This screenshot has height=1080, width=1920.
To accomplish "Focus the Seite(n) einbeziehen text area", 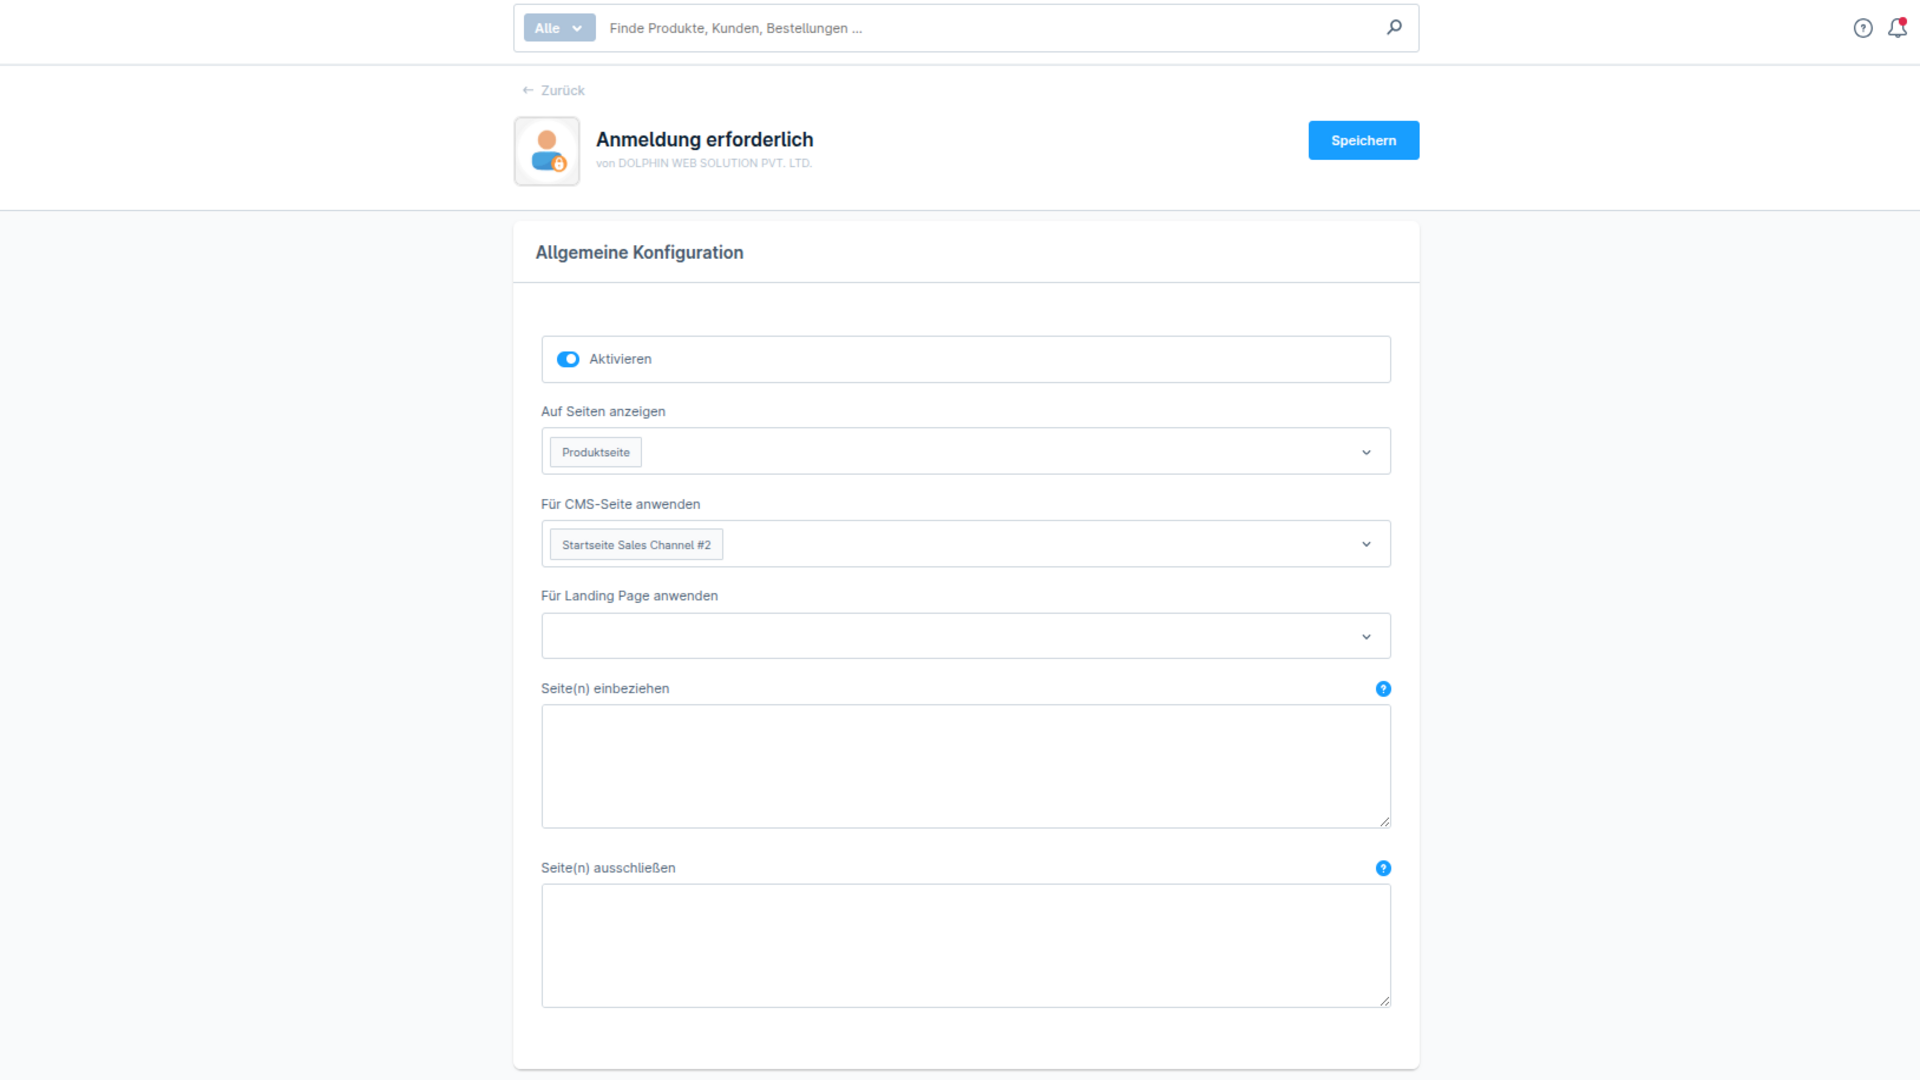I will coord(966,766).
